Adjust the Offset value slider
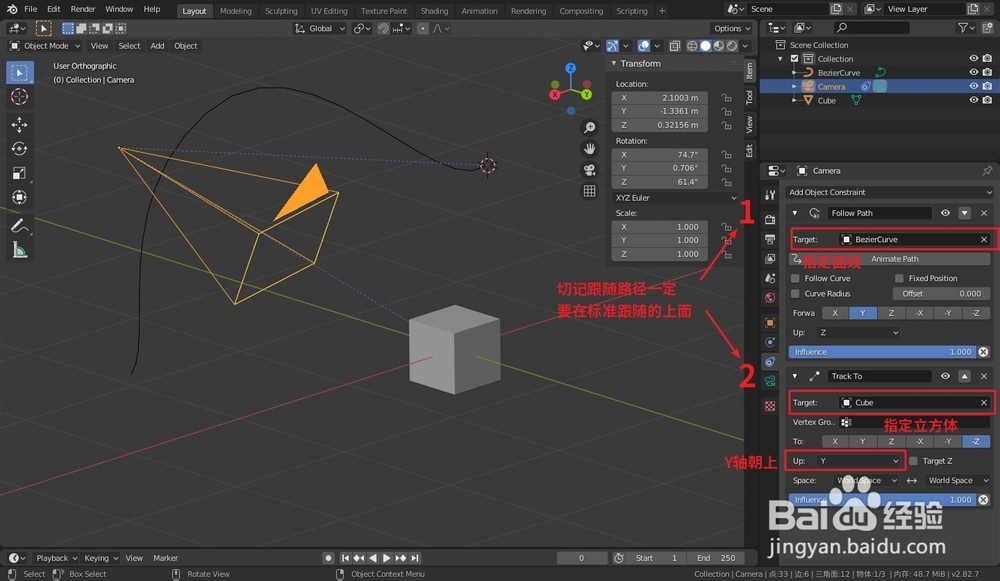 point(941,294)
